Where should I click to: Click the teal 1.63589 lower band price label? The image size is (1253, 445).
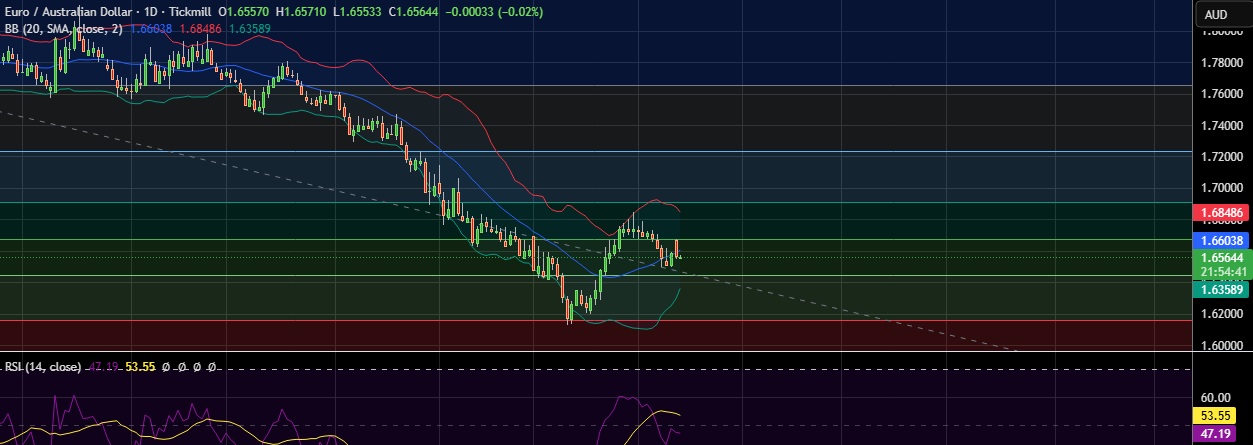pos(1221,289)
